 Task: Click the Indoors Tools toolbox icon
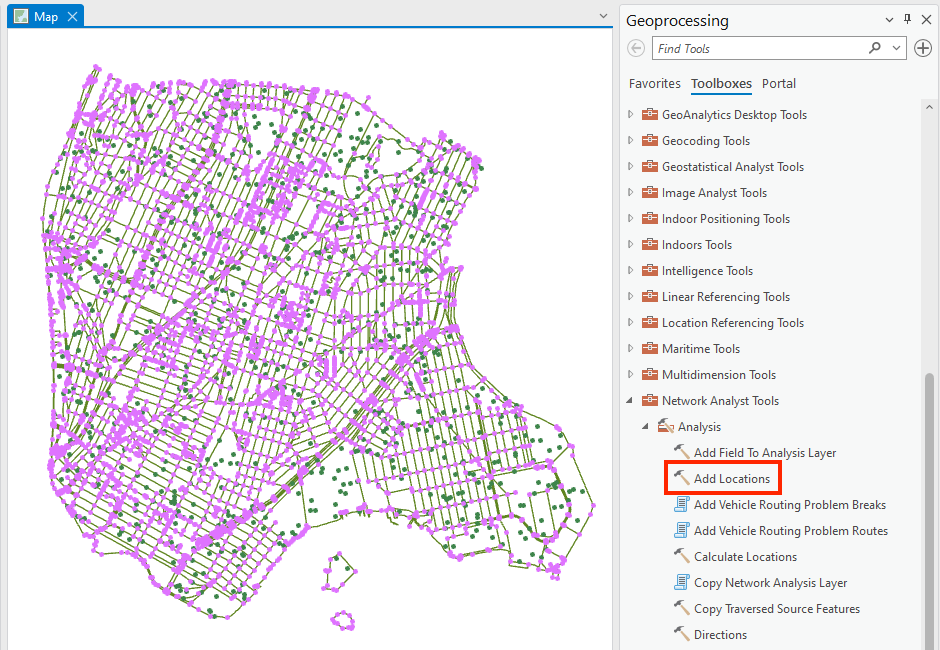(650, 244)
